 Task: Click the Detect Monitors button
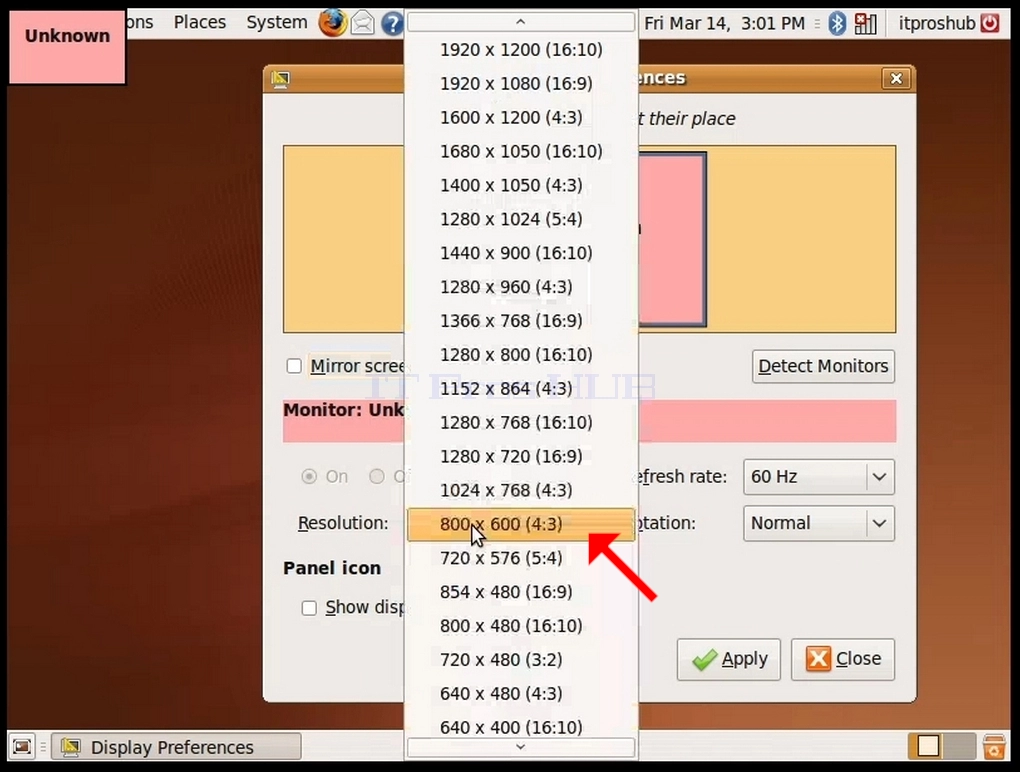824,366
